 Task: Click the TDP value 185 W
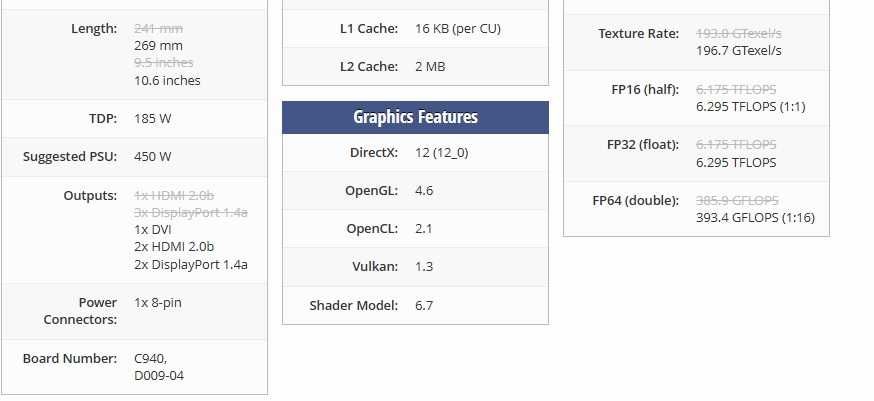click(153, 119)
